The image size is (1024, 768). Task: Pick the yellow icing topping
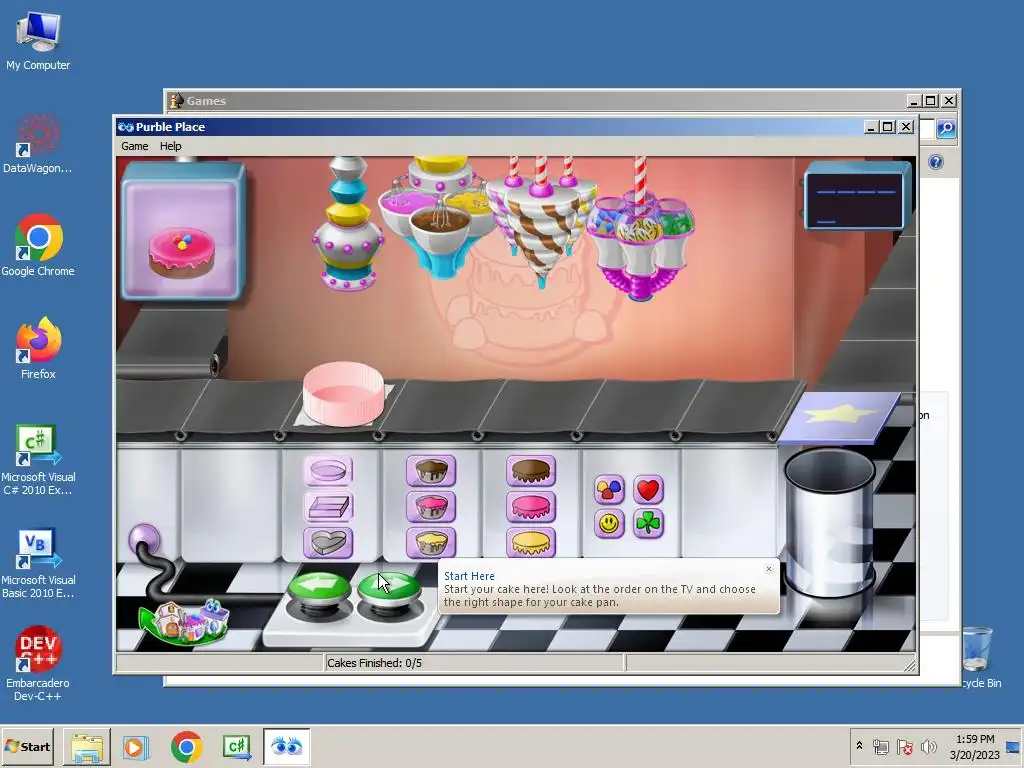pos(530,543)
